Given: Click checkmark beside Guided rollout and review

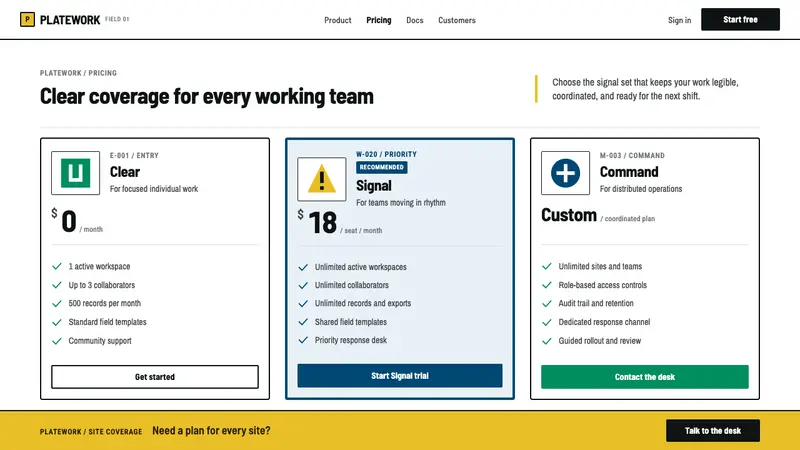Looking at the screenshot, I should (547, 341).
